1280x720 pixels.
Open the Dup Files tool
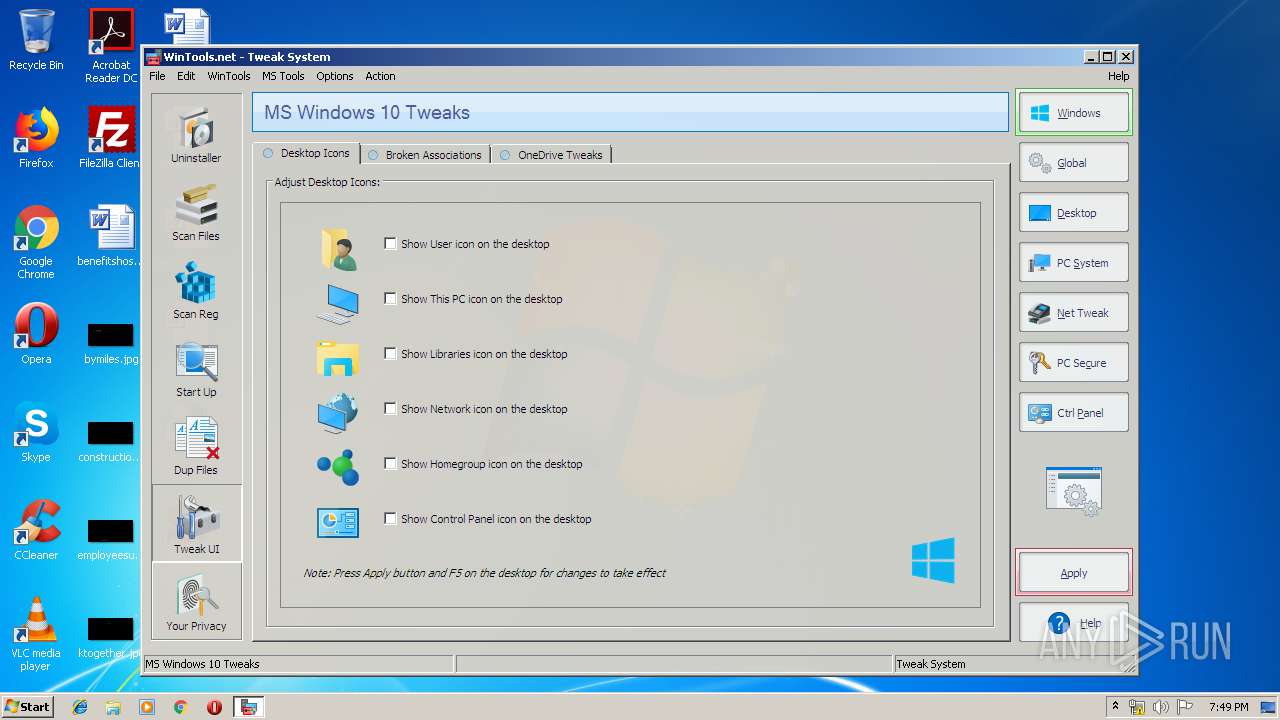coord(196,447)
